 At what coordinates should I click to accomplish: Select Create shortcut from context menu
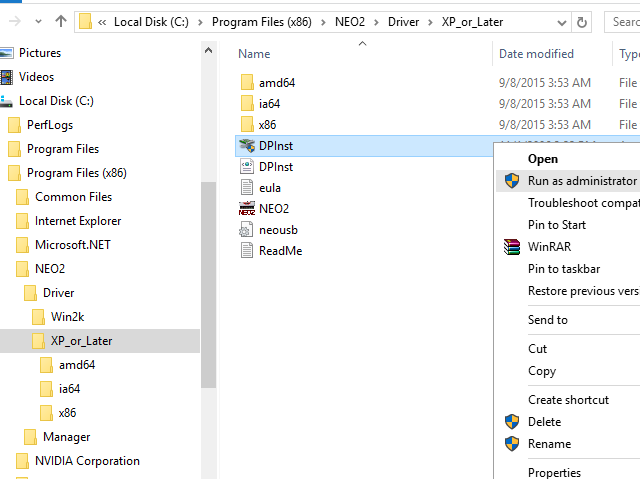(x=568, y=400)
